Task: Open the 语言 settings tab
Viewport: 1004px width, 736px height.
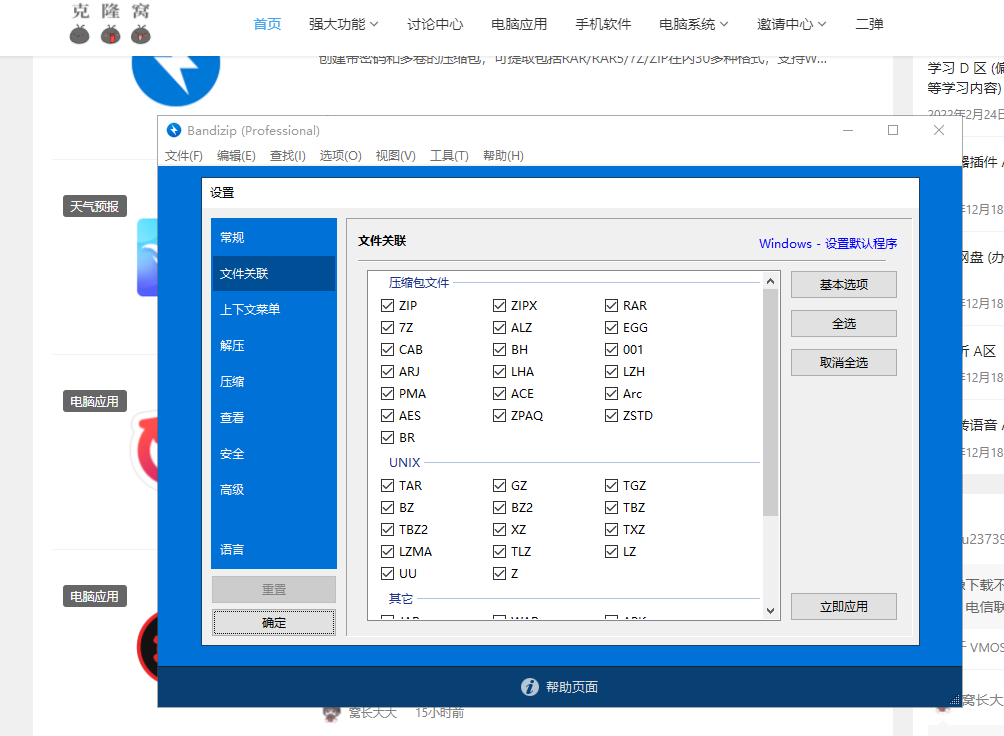Action: coord(273,550)
